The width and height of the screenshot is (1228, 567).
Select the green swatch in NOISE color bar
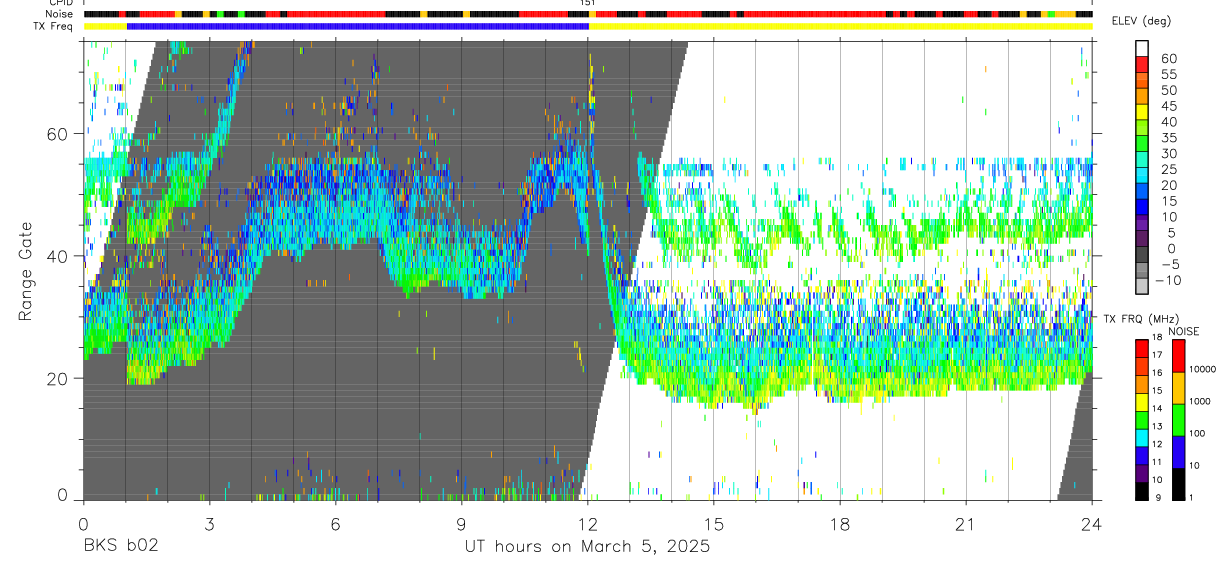click(1179, 420)
